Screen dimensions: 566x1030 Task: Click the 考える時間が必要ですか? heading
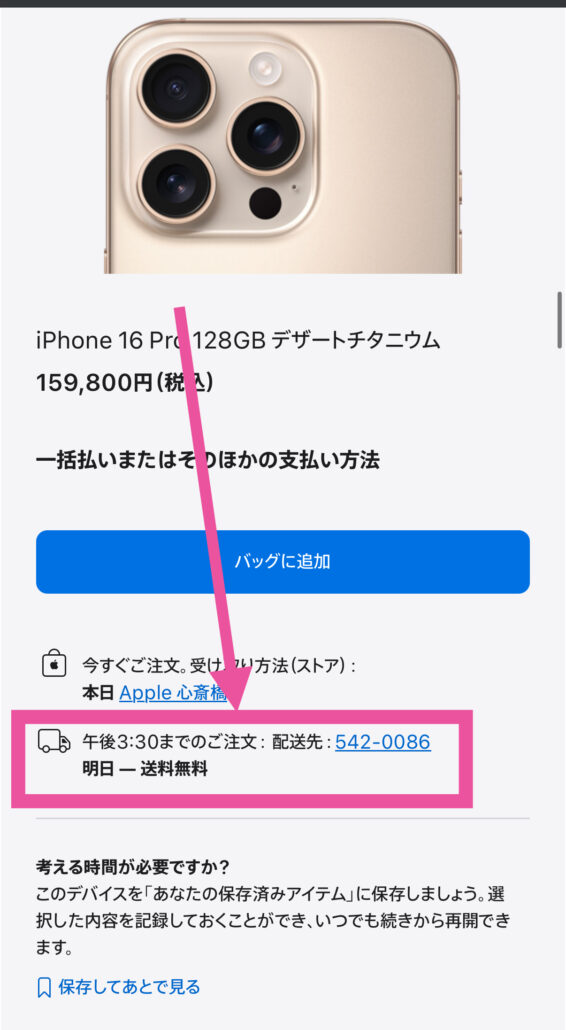point(133,867)
